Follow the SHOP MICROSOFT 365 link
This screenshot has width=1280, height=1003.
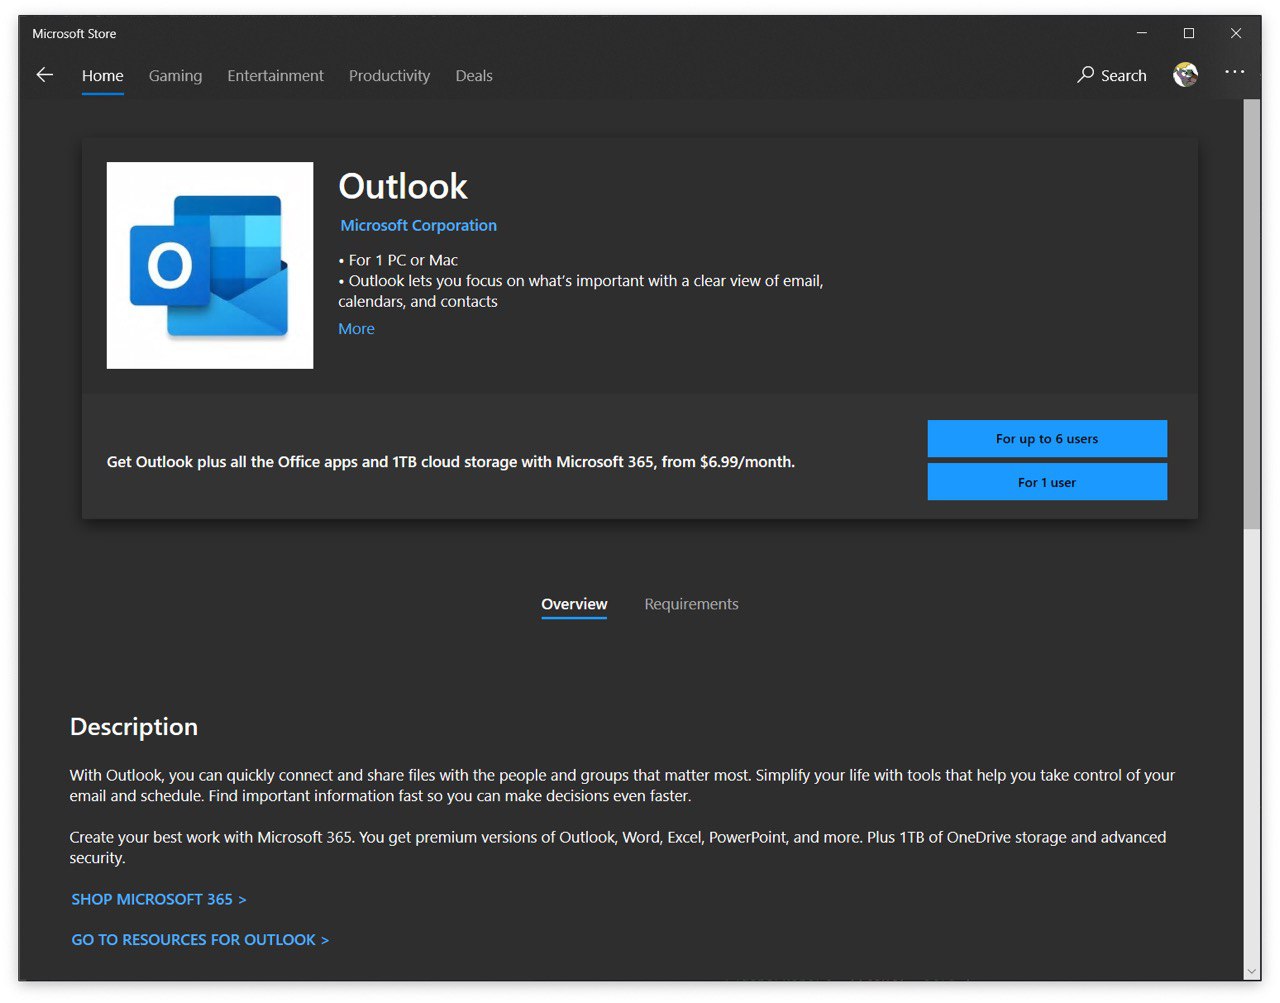(158, 900)
